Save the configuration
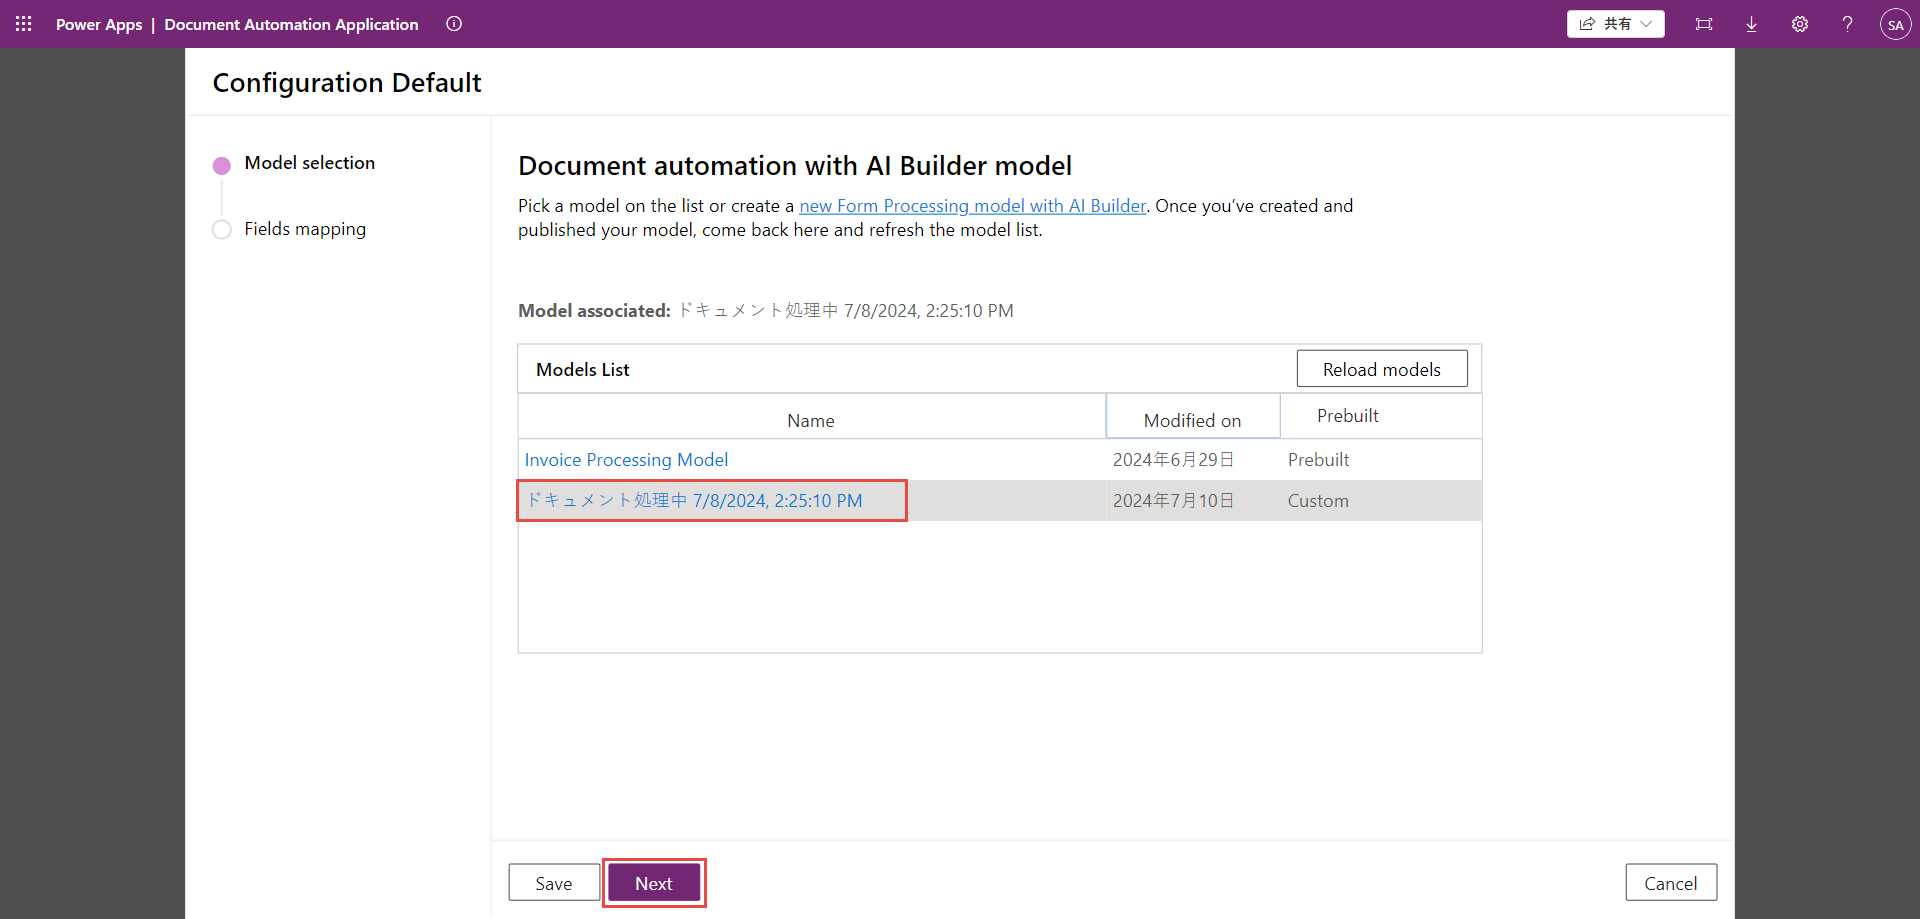Screen dimensions: 1920x919 554,883
